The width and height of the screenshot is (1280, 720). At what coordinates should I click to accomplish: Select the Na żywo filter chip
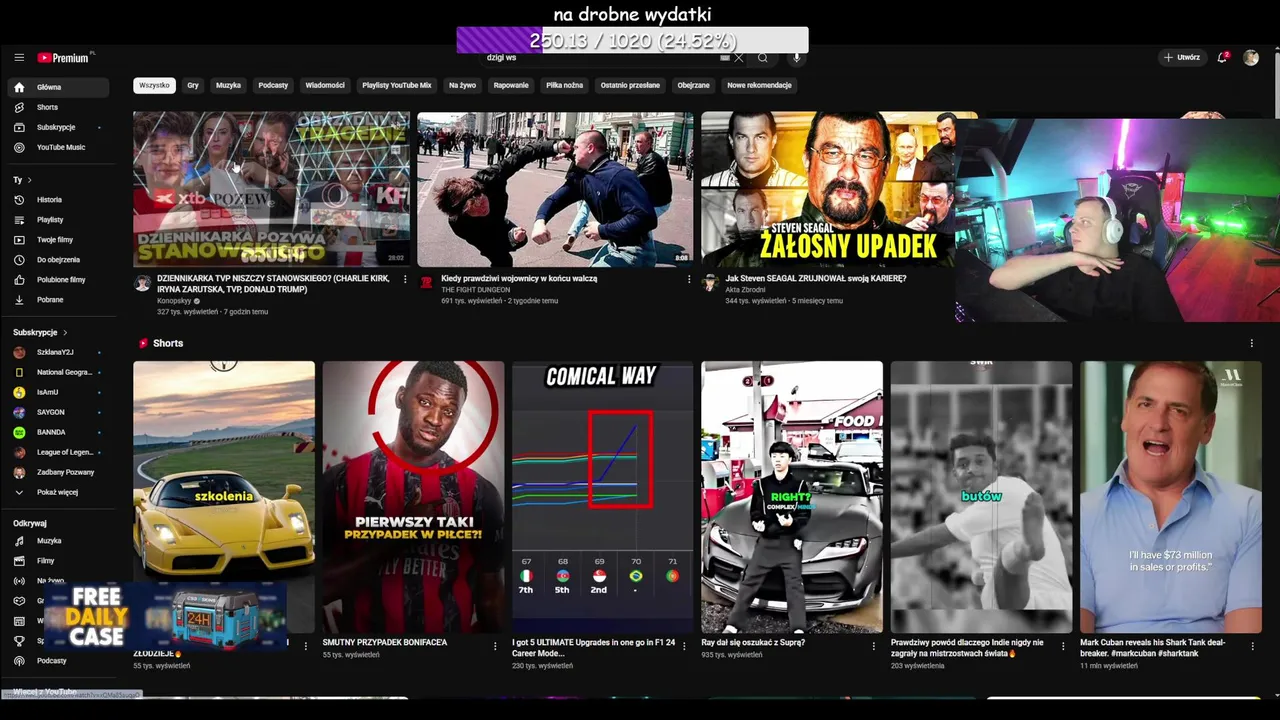click(x=462, y=85)
